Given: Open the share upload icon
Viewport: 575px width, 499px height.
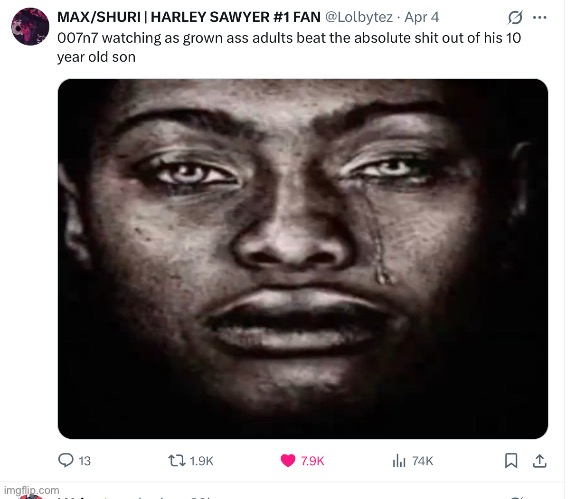Looking at the screenshot, I should 539,461.
